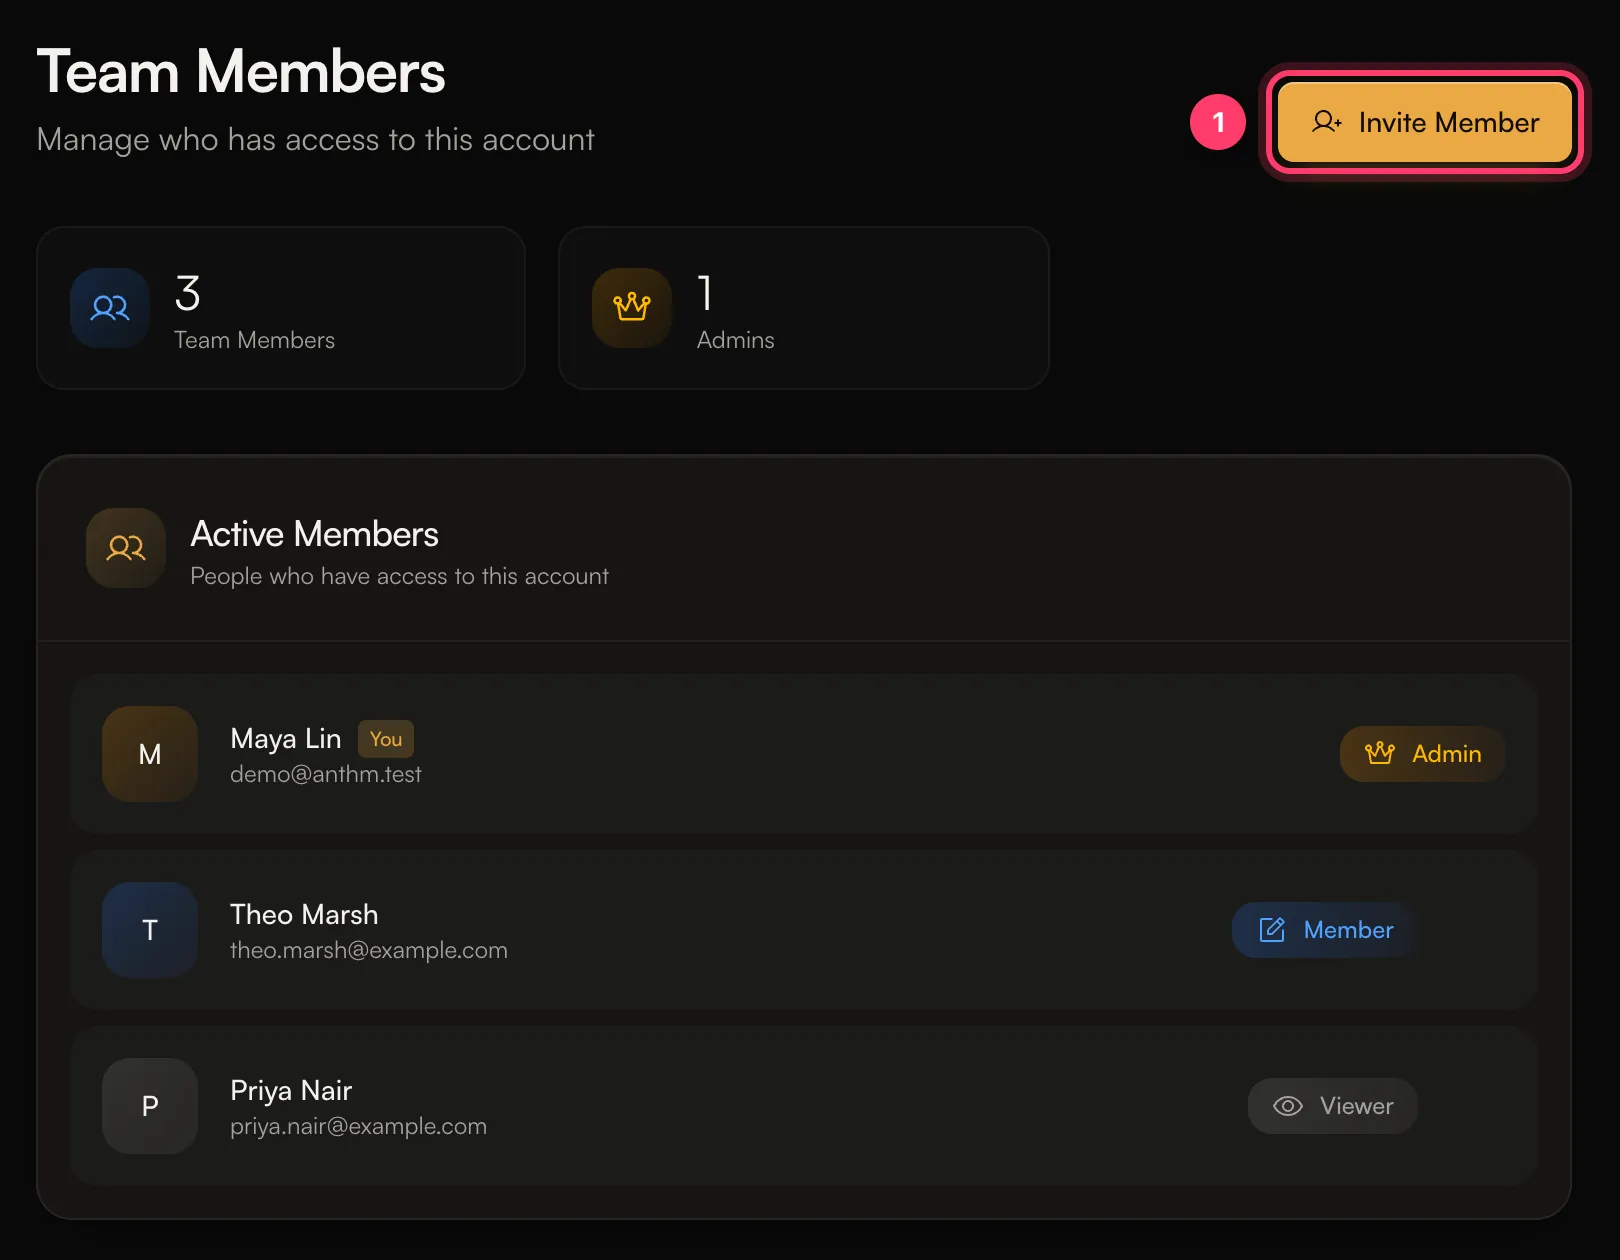
Task: Click Theo Marsh's avatar letter T
Action: (150, 930)
